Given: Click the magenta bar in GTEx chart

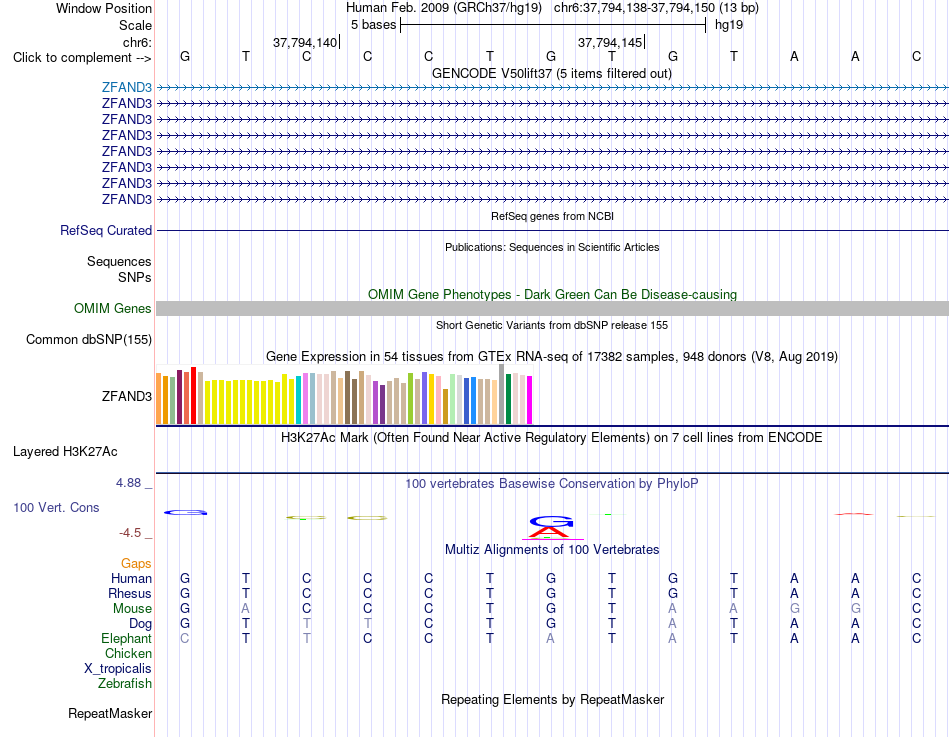Looking at the screenshot, I should pos(529,400).
